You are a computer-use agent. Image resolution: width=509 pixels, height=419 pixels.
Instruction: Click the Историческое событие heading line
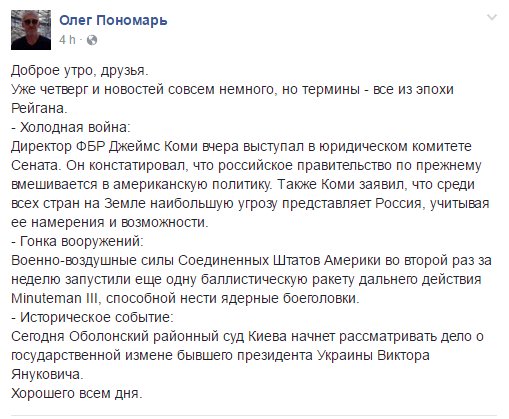(92, 317)
